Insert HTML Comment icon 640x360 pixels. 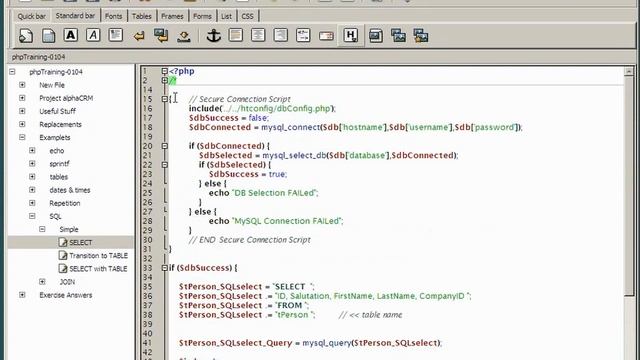coord(303,36)
